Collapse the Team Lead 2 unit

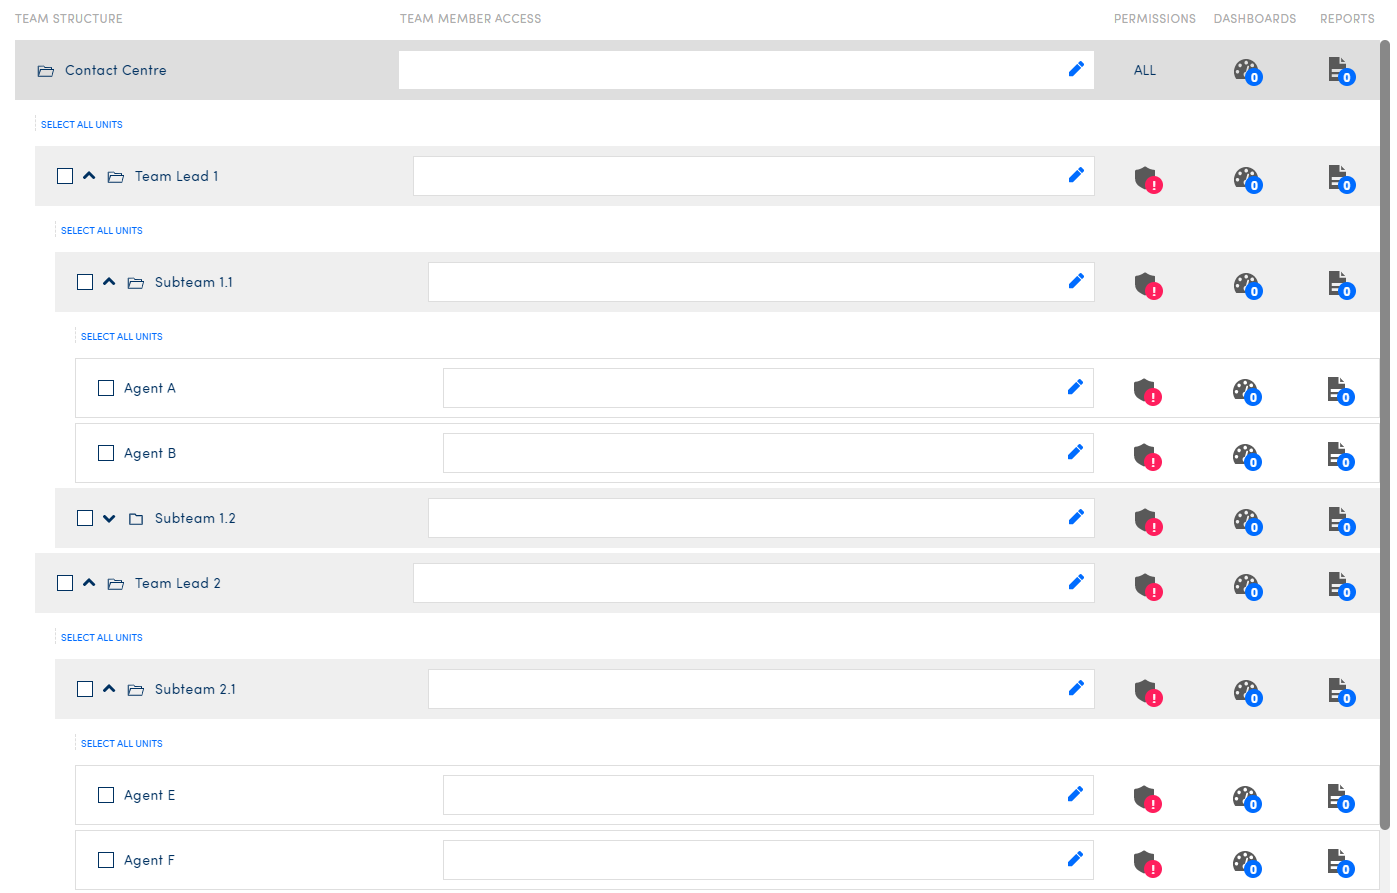tap(89, 583)
